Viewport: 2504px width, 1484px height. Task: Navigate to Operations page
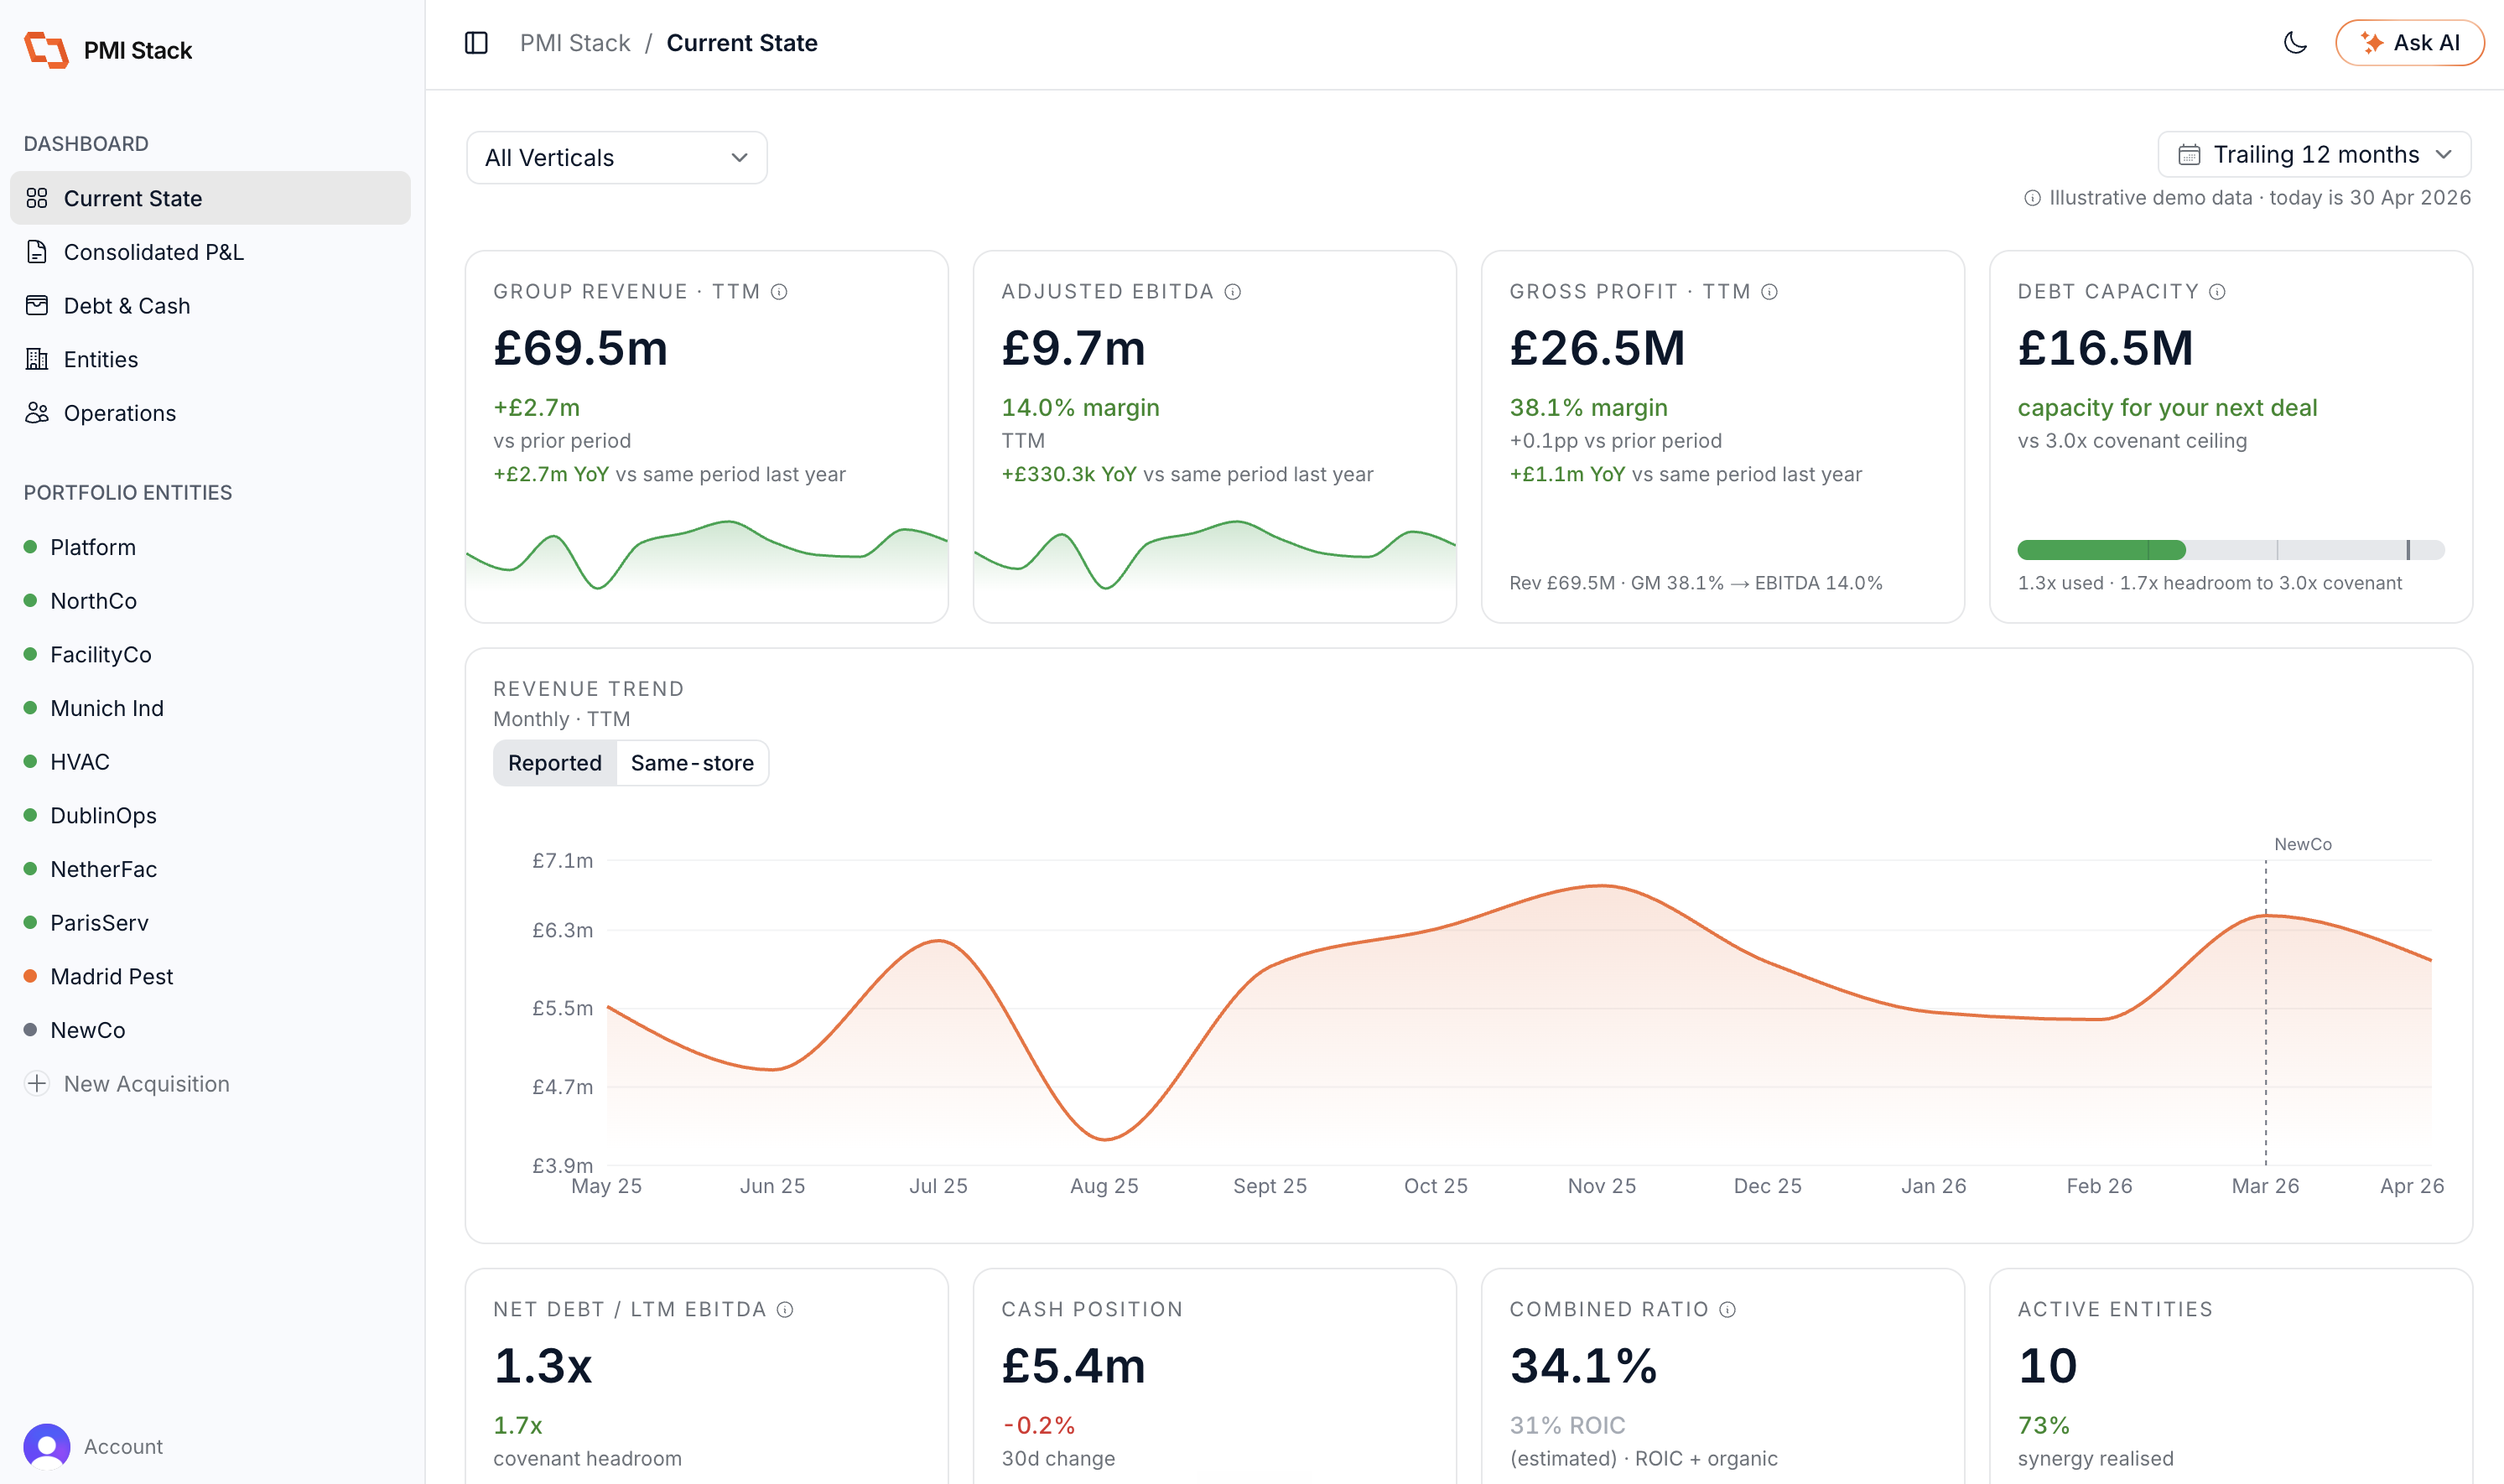click(x=210, y=413)
